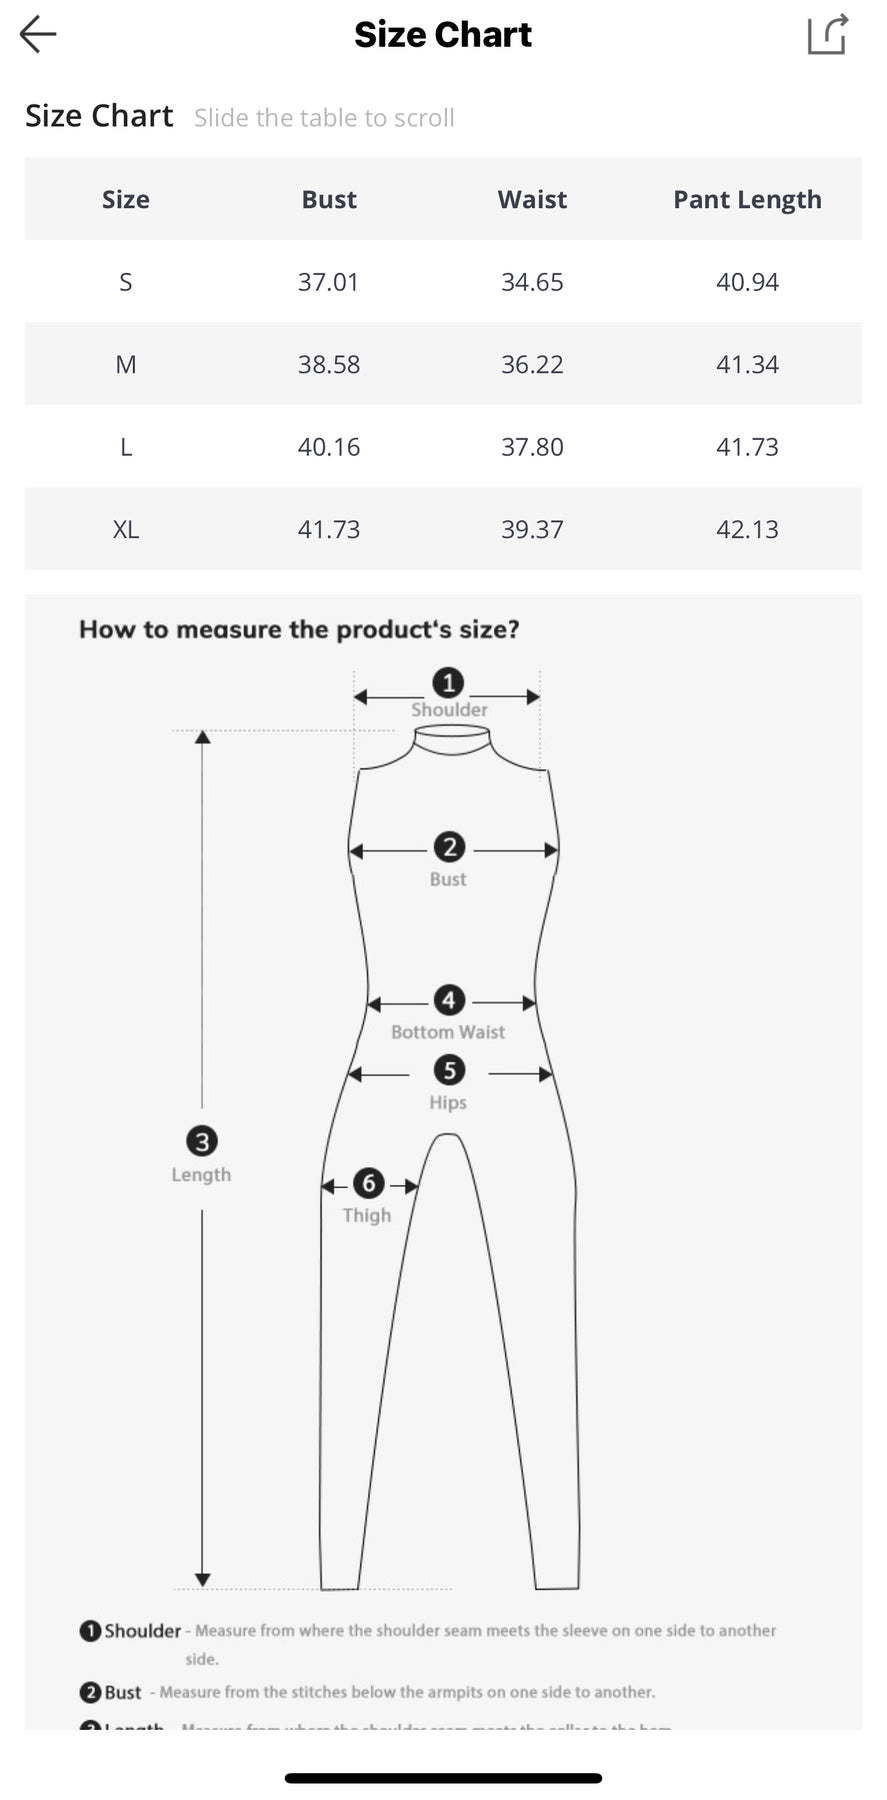
Task: Select the Pant Length column header
Action: pyautogui.click(x=747, y=200)
